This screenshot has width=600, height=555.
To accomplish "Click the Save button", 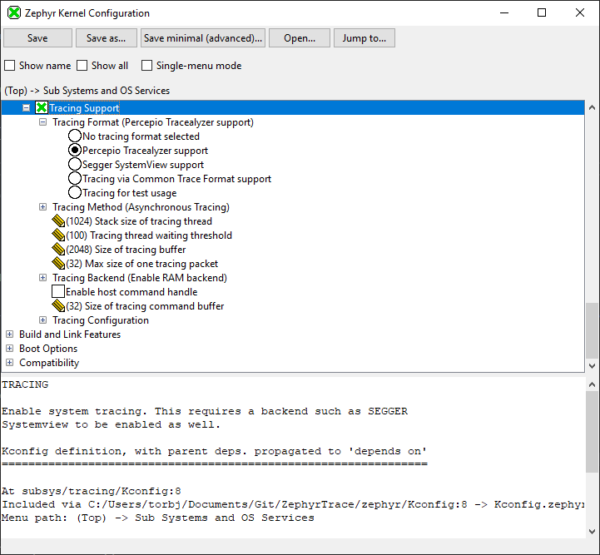I will (38, 38).
